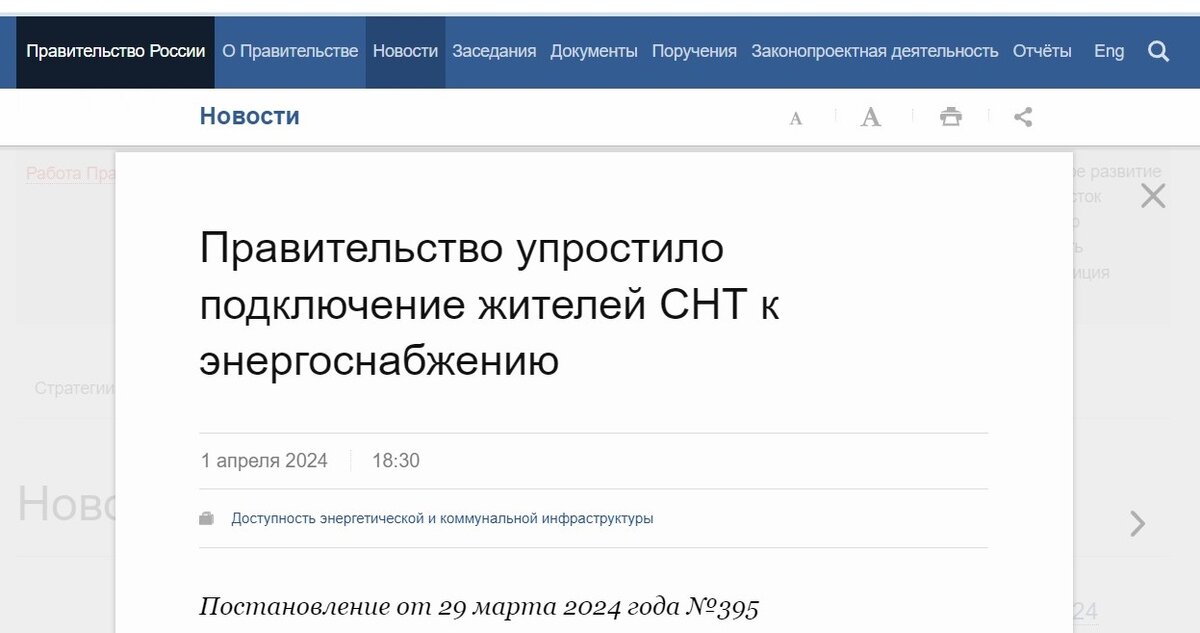Open the Заседания section
Image resolution: width=1200 pixels, height=633 pixels.
(x=494, y=50)
